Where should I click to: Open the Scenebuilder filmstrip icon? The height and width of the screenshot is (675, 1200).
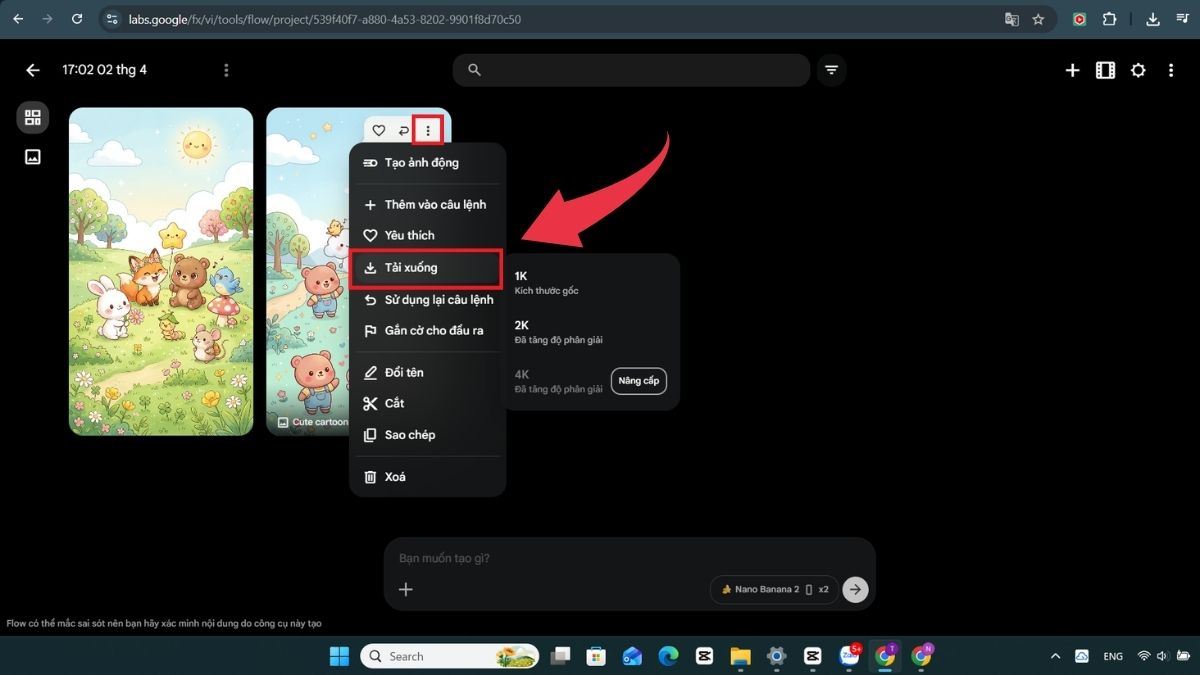pos(1104,70)
